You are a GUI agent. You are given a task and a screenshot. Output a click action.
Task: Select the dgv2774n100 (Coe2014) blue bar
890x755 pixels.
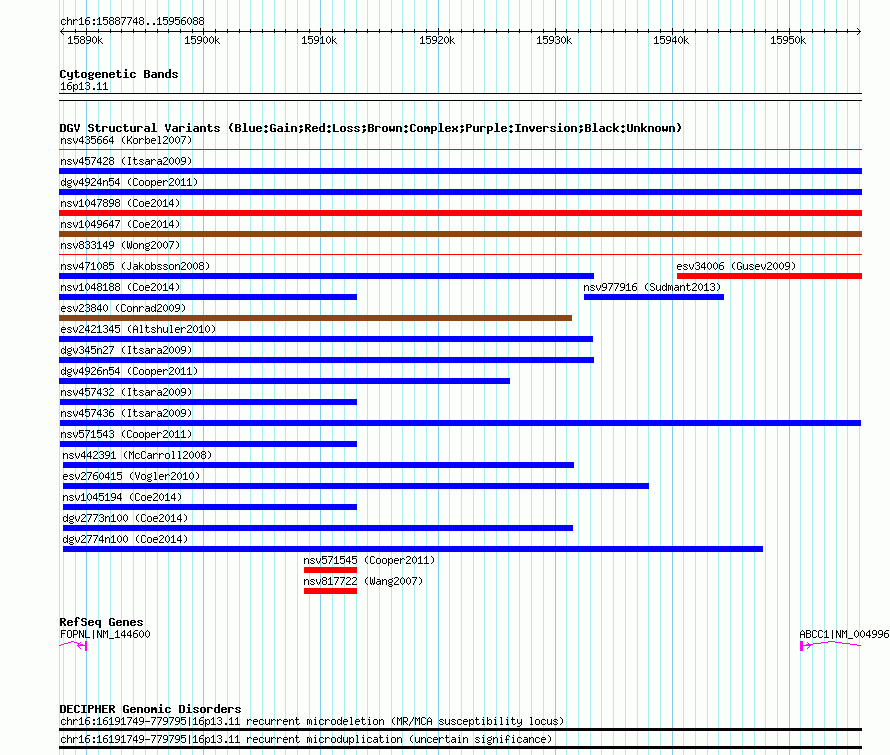point(413,549)
